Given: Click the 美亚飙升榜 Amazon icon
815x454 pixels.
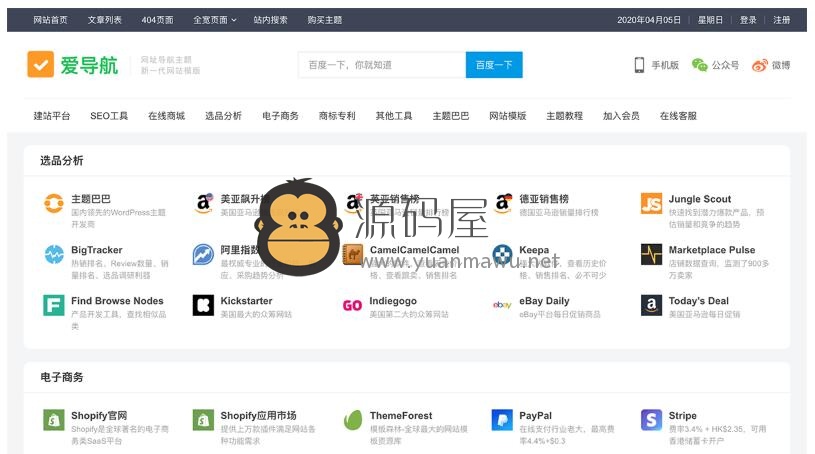Looking at the screenshot, I should coord(204,203).
